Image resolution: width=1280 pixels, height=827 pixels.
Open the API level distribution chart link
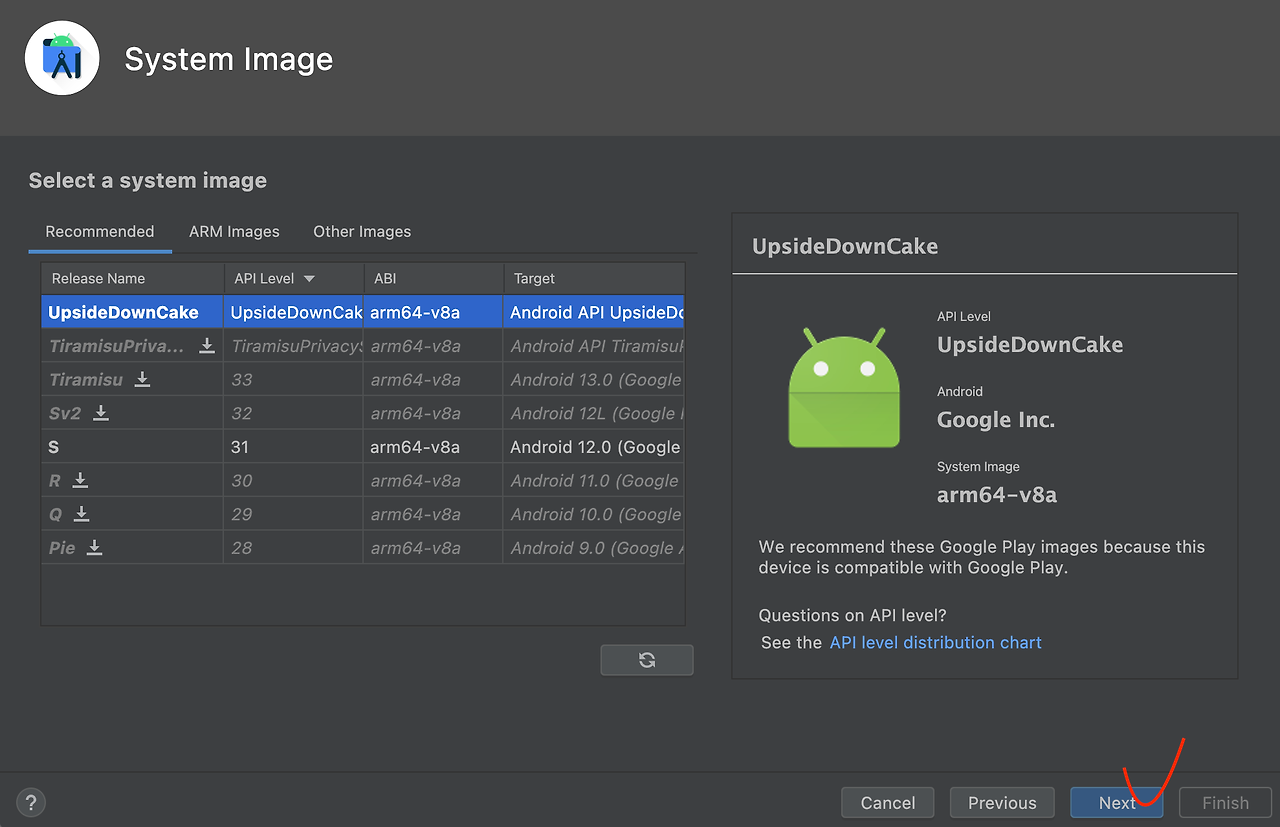pos(936,642)
